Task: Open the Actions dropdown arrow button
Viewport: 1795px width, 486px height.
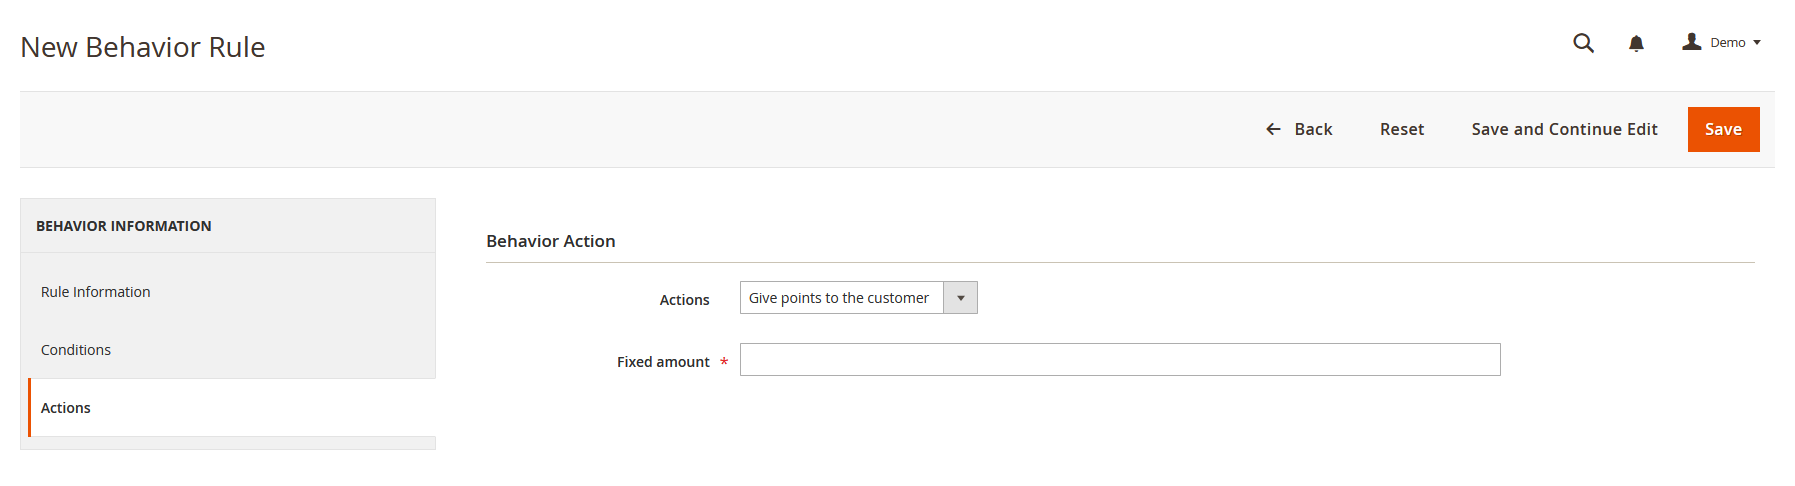Action: coord(960,298)
